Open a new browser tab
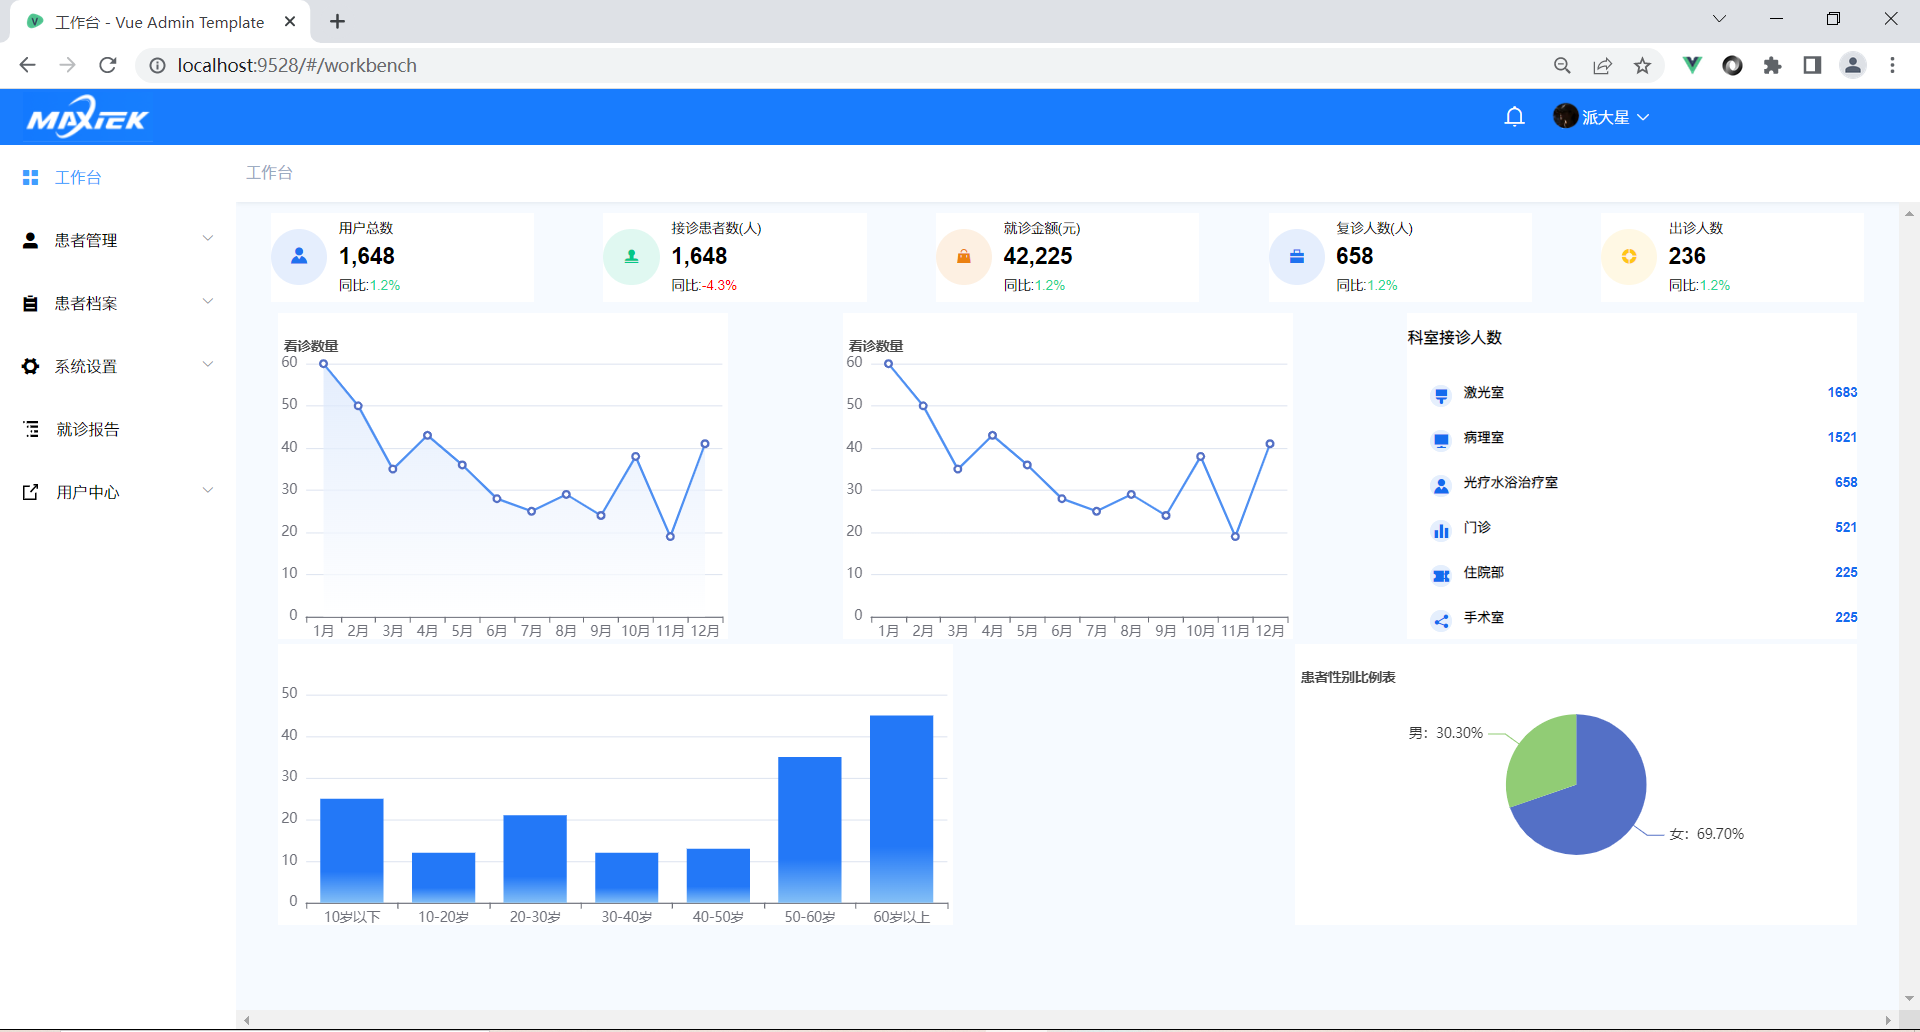 [337, 21]
